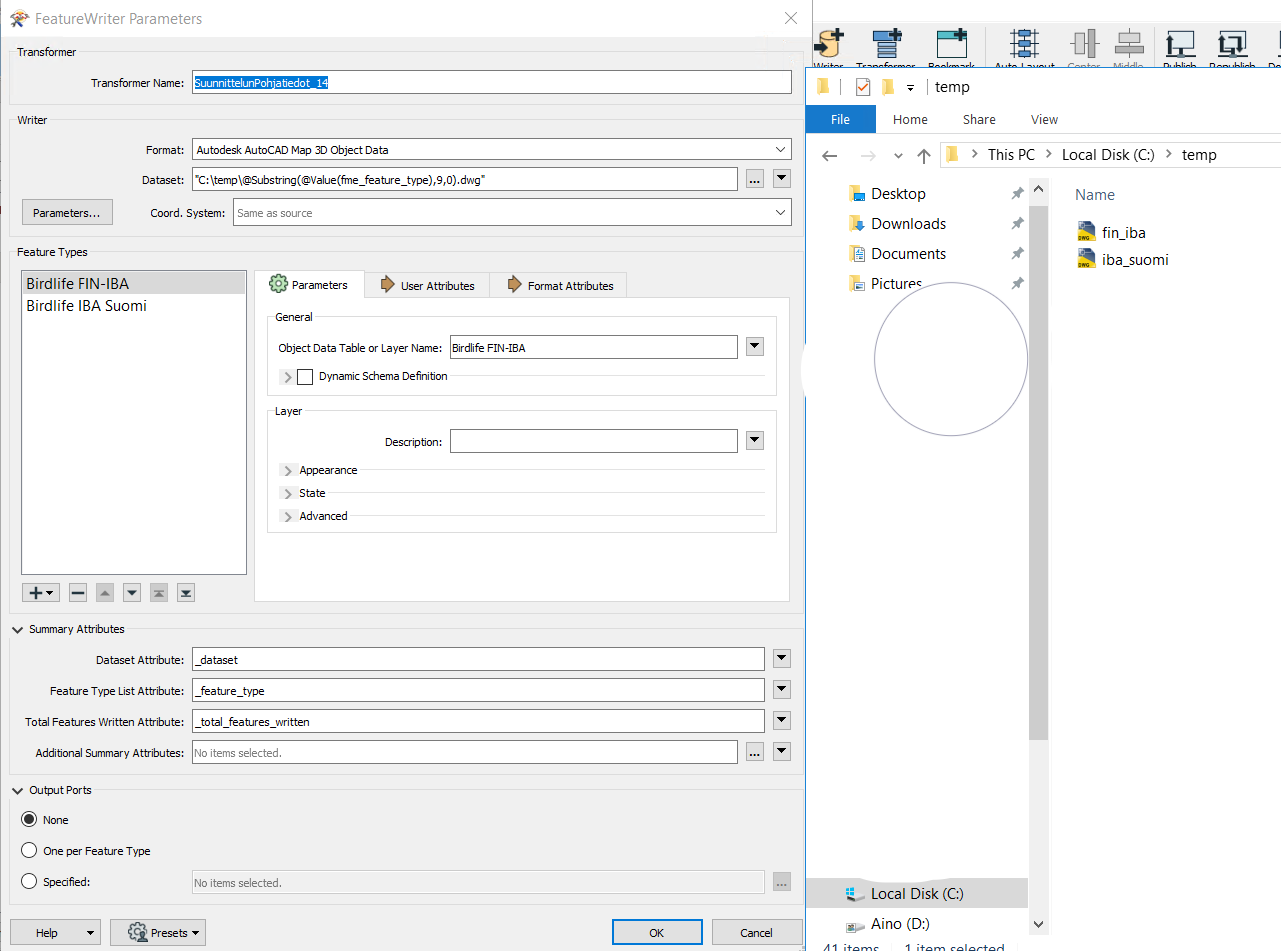Select the Specified output ports option
This screenshot has width=1281, height=951.
[29, 882]
